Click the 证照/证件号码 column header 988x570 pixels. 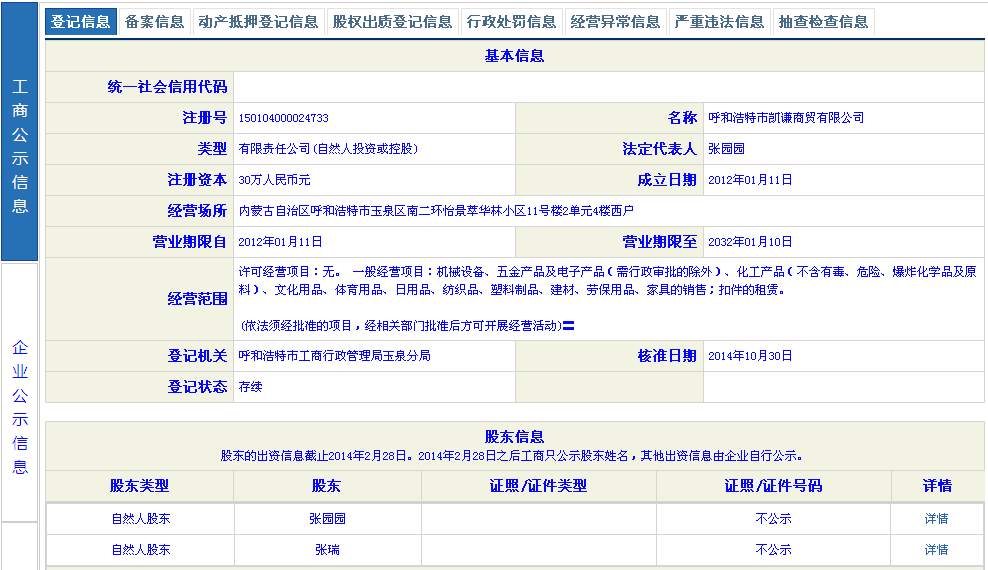pyautogui.click(x=773, y=486)
